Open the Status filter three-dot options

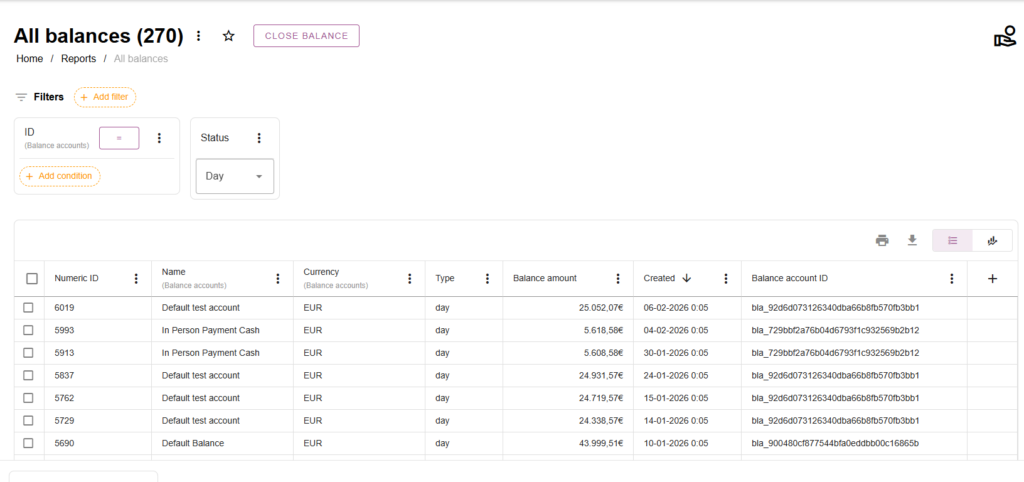(259, 138)
